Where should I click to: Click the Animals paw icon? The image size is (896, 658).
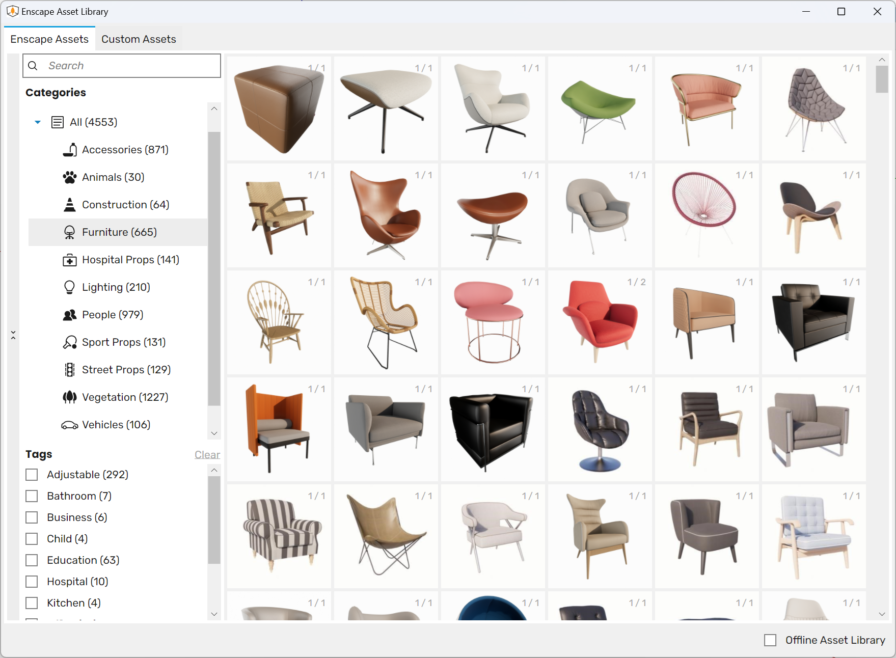pos(70,177)
